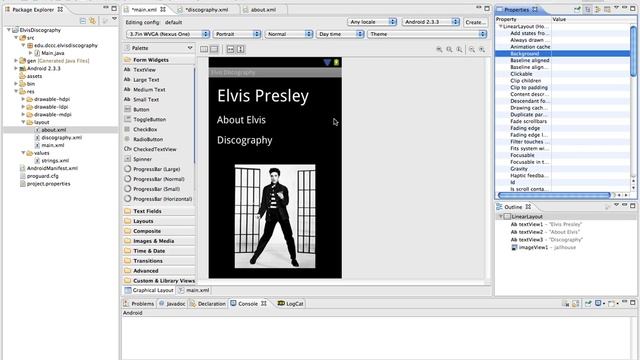
Task: Toggle Link with Editor in Package Explorer
Action: [93, 20]
